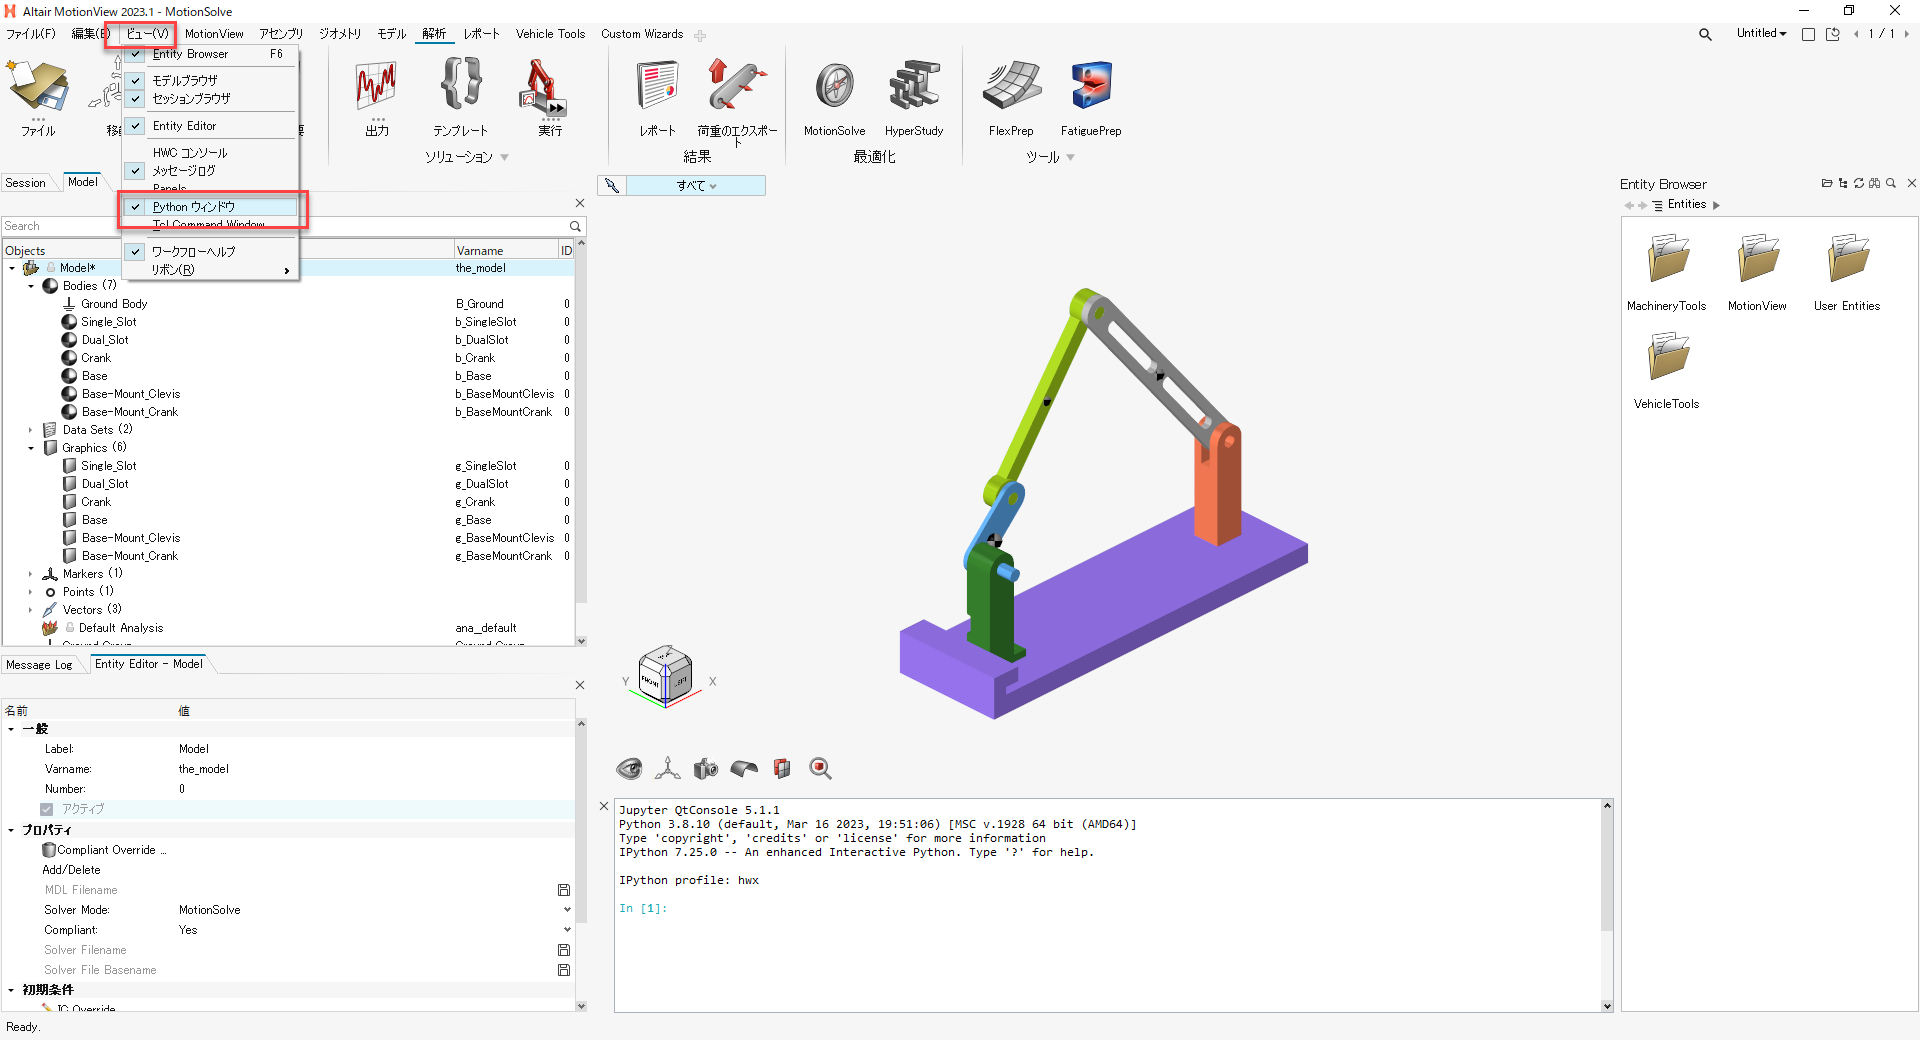This screenshot has height=1040, width=1920.
Task: Open the テンプレート braces icon
Action: 461,84
